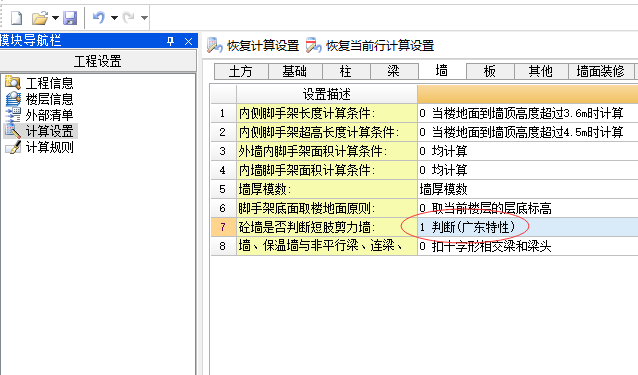Click the 设置描述 column header

pyautogui.click(x=327, y=94)
